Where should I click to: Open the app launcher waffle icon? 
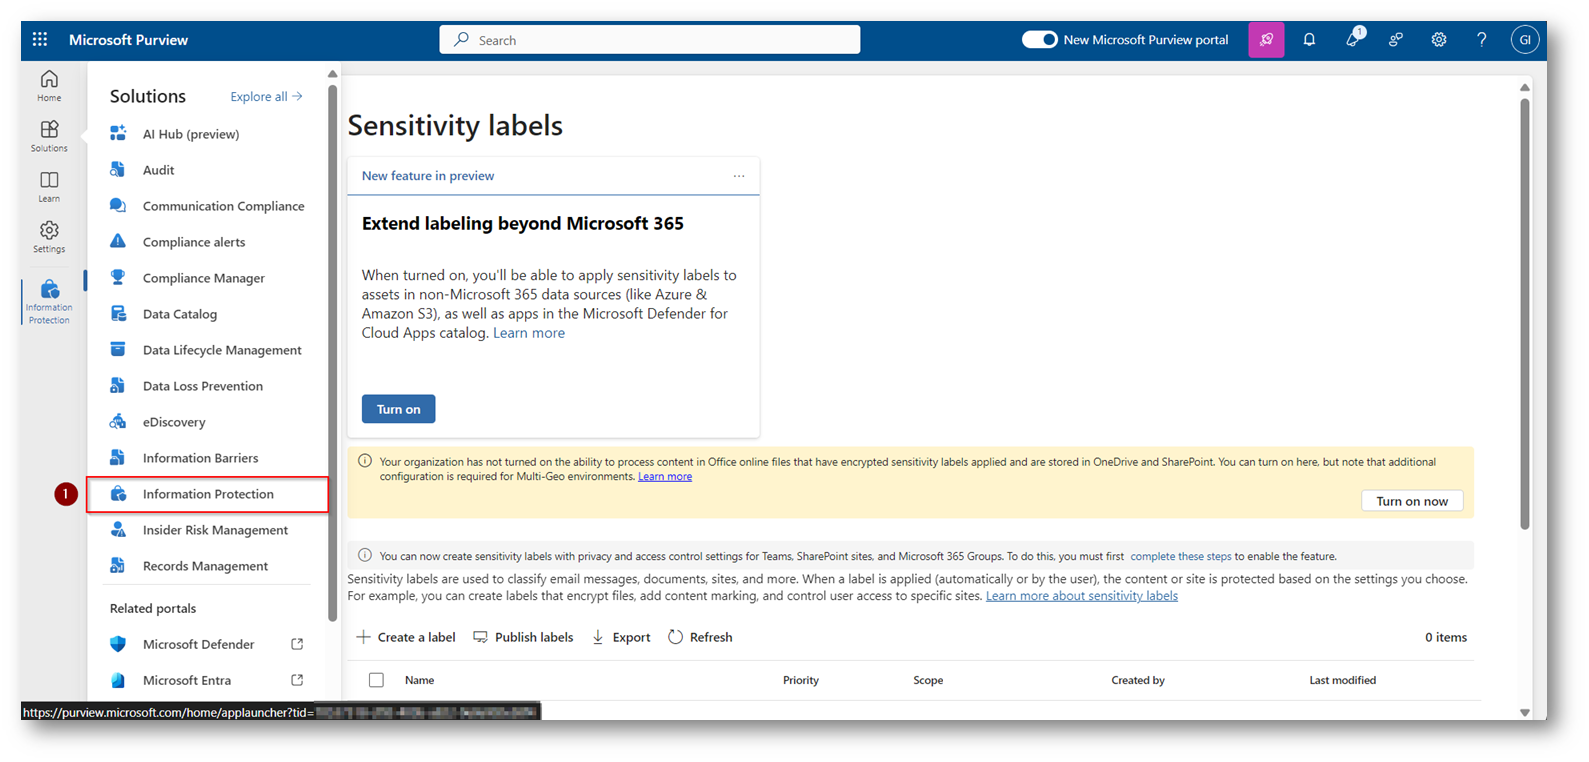(x=40, y=40)
